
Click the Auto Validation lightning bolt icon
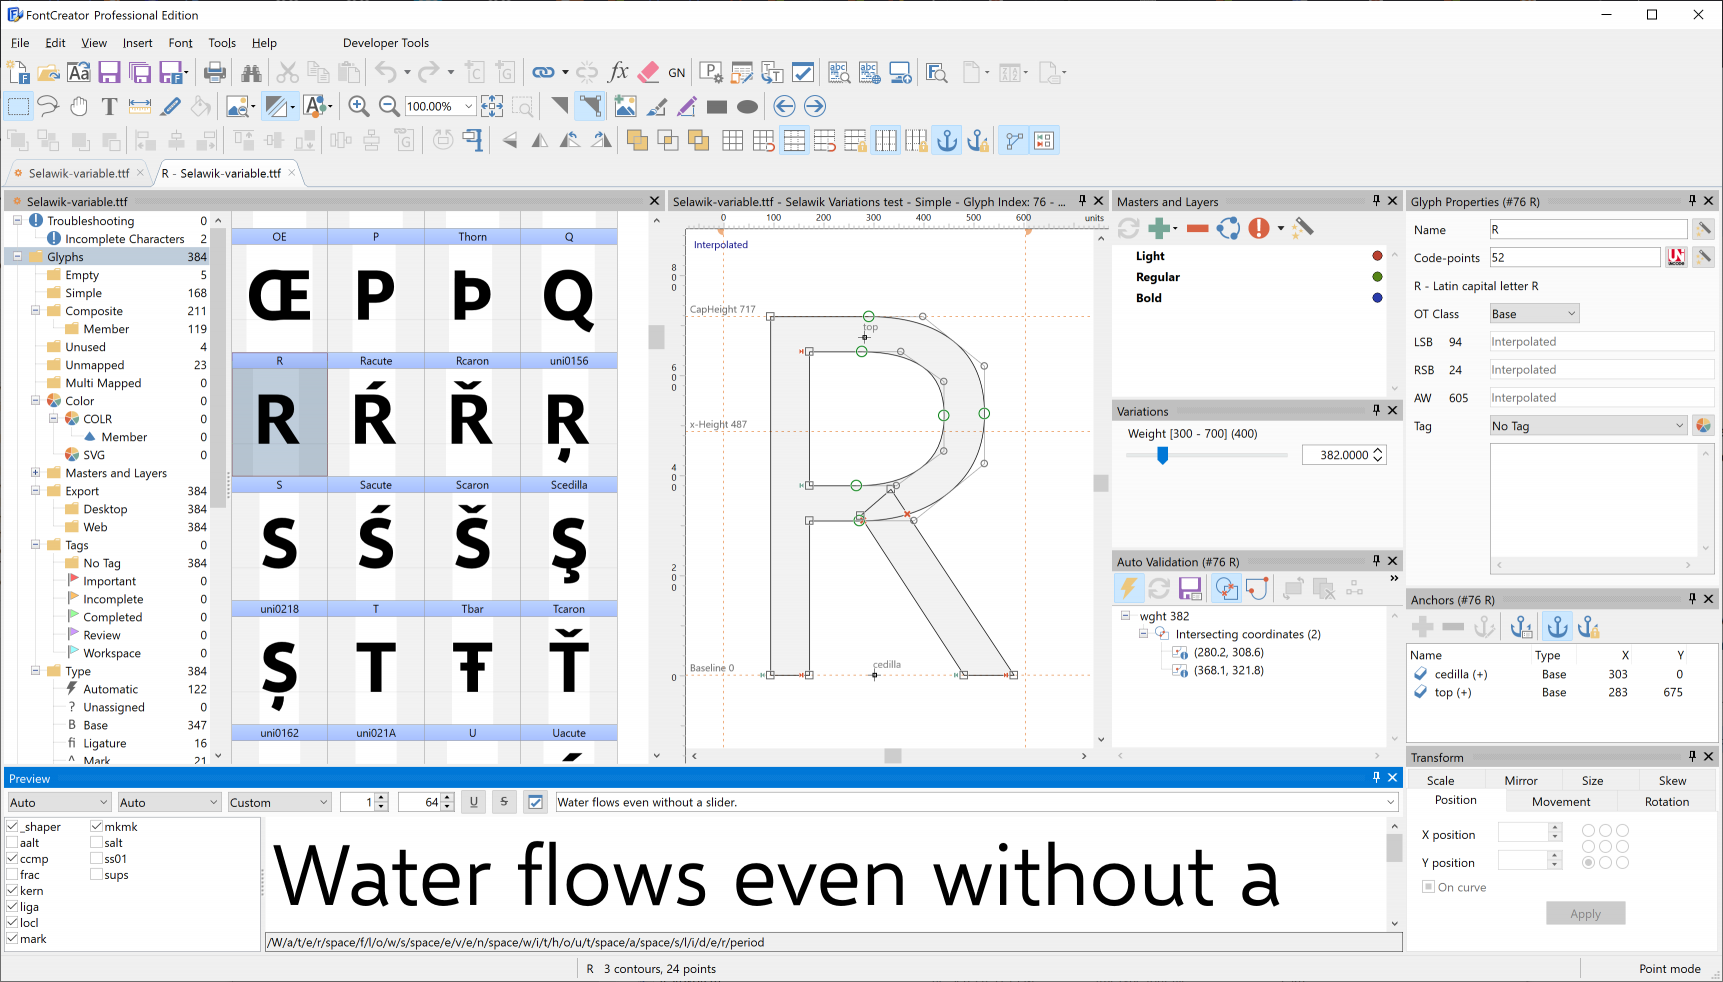pos(1128,588)
